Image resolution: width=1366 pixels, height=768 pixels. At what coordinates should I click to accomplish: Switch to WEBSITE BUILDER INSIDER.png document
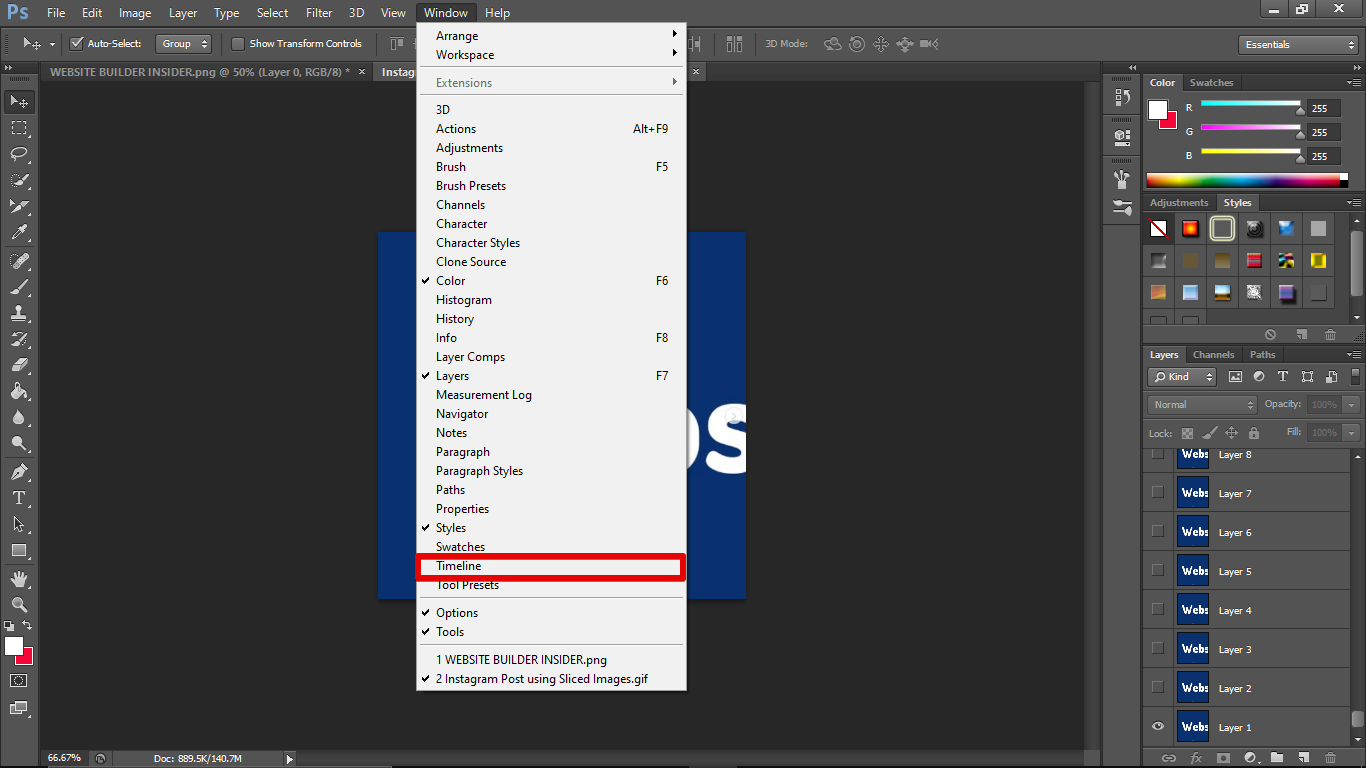(x=199, y=72)
